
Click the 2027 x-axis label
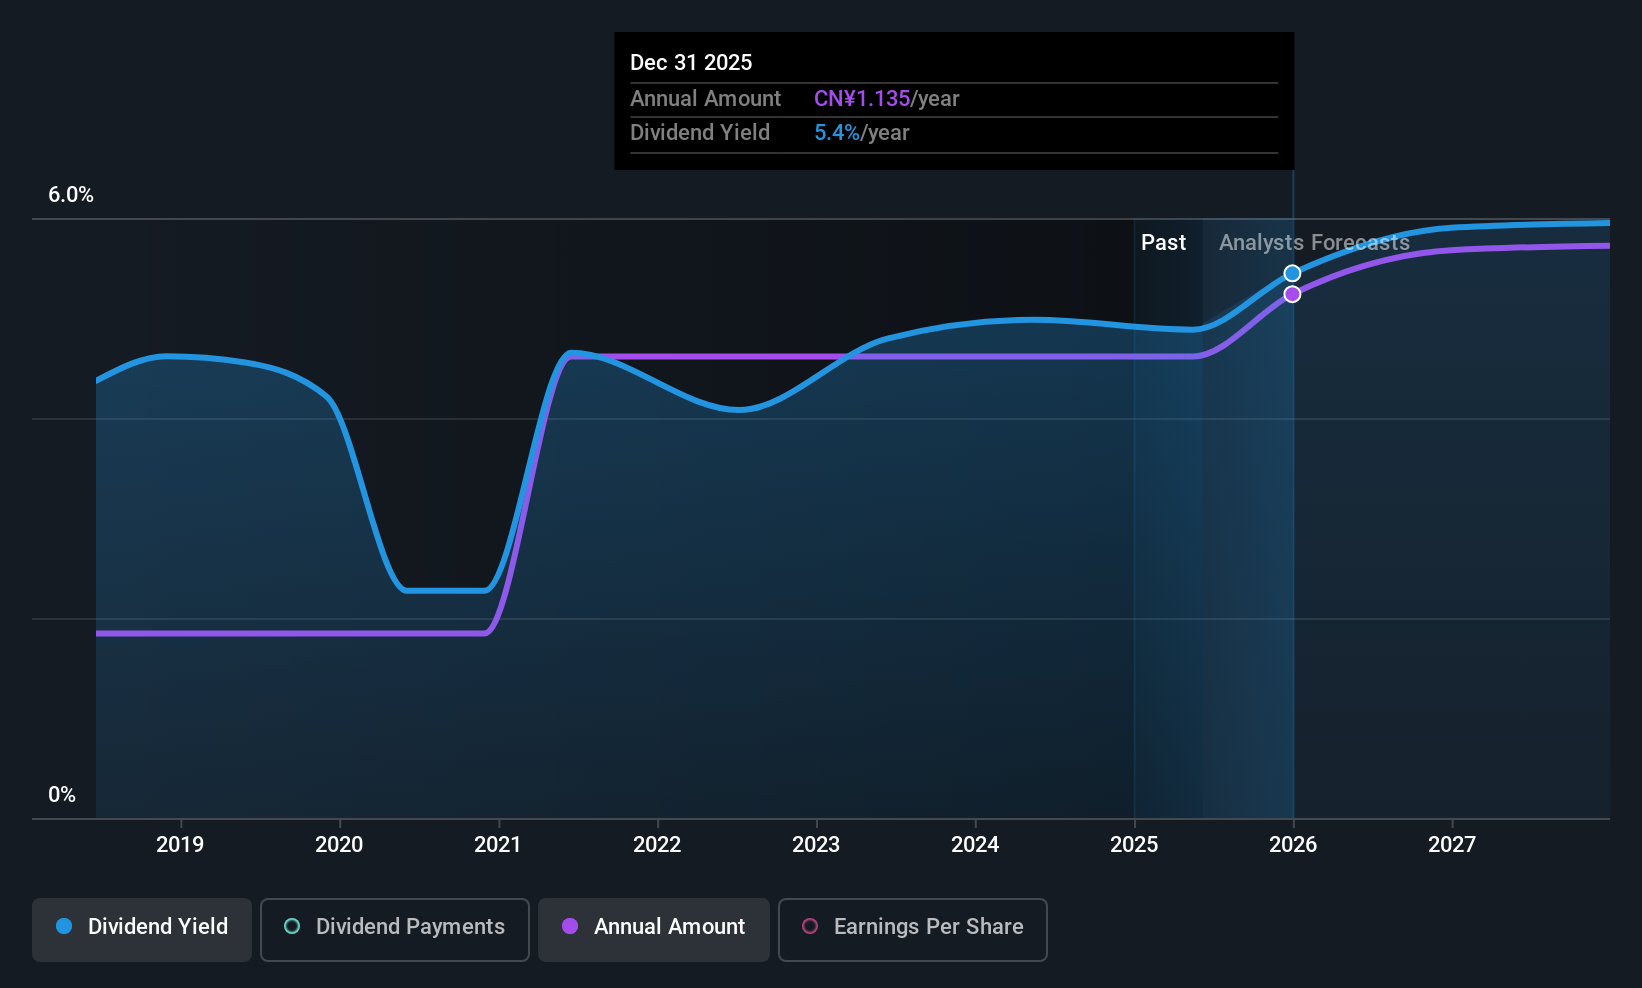(1452, 845)
